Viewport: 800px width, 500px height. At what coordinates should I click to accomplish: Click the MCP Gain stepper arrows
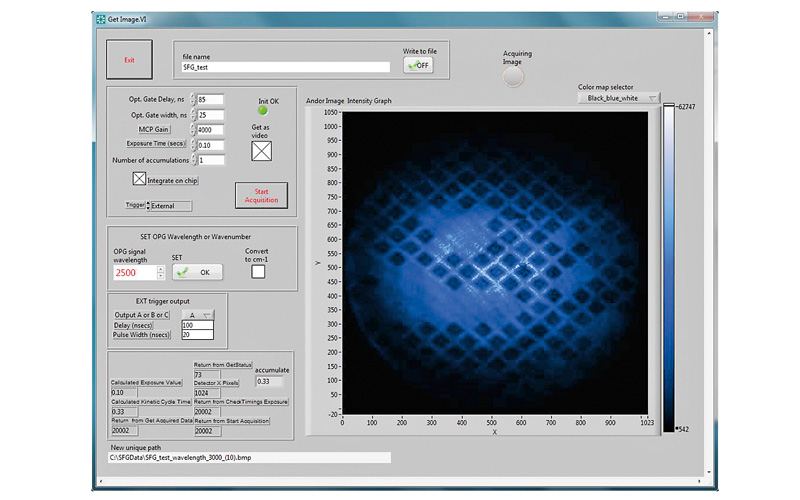pyautogui.click(x=193, y=130)
